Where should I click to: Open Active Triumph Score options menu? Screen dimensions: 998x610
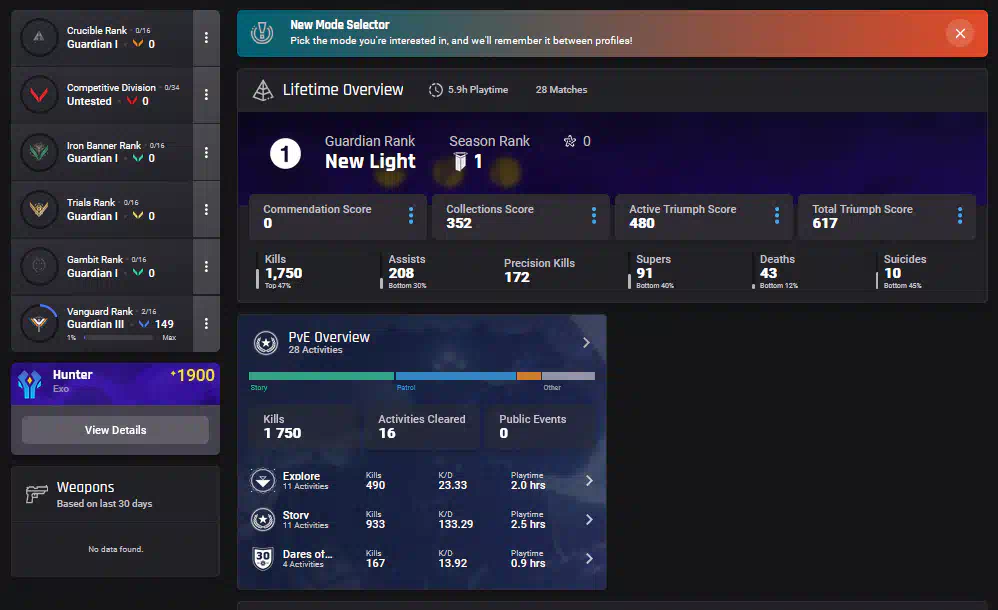777,216
